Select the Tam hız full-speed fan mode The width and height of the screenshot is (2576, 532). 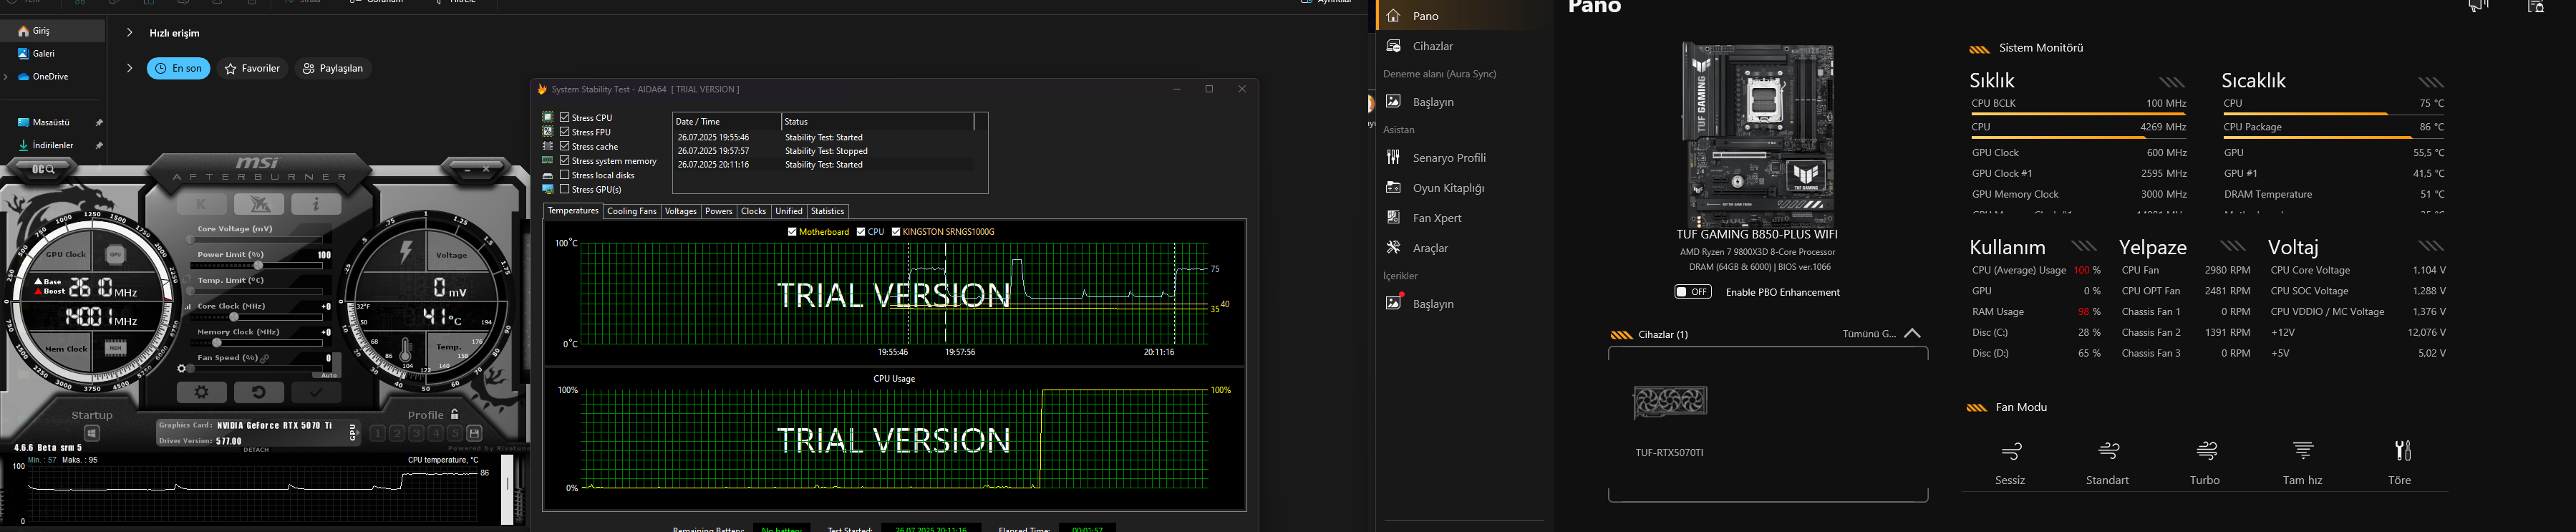(2302, 463)
